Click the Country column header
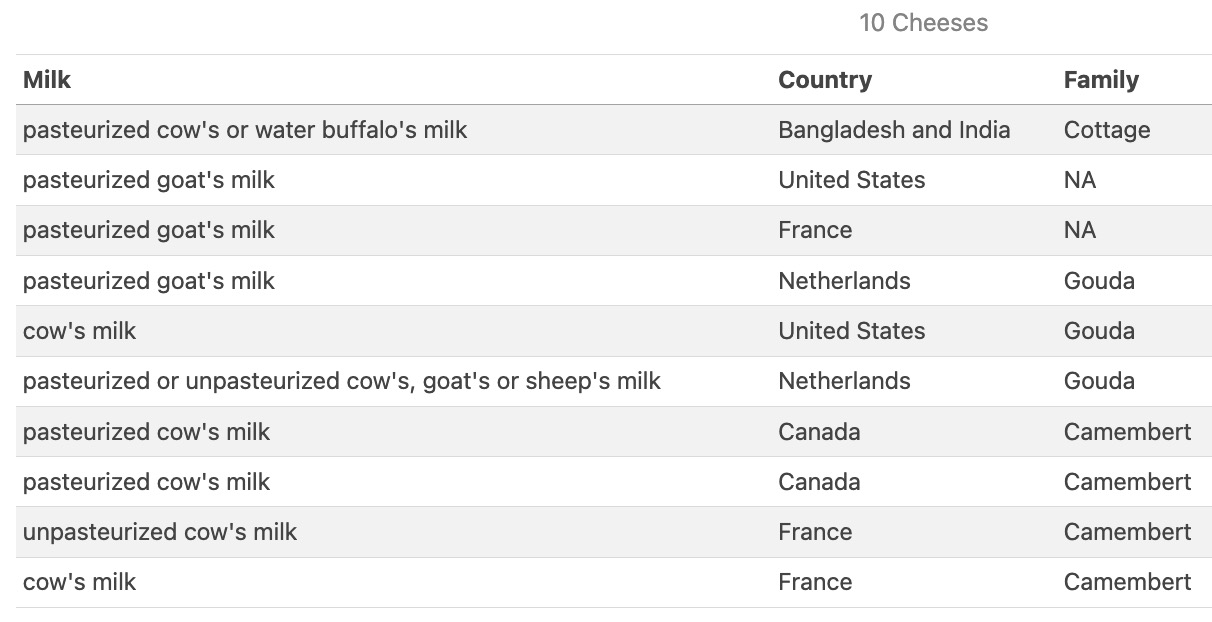 (825, 80)
